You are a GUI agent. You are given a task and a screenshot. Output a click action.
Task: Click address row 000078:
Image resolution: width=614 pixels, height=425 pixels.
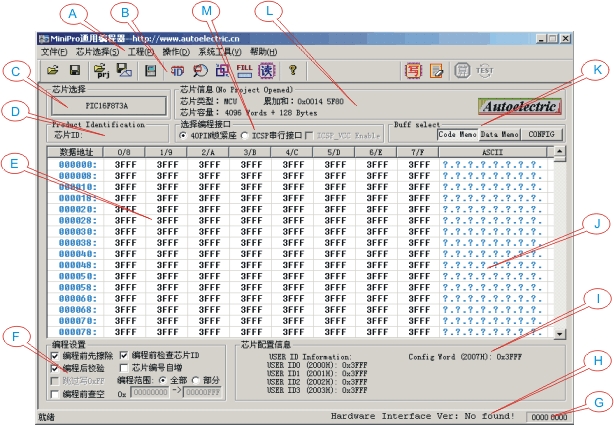tap(78, 332)
